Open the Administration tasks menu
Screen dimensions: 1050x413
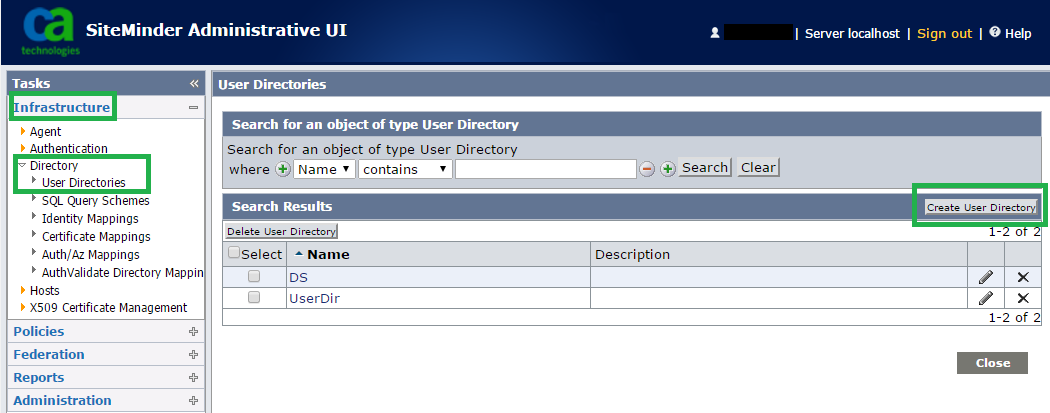click(x=62, y=400)
